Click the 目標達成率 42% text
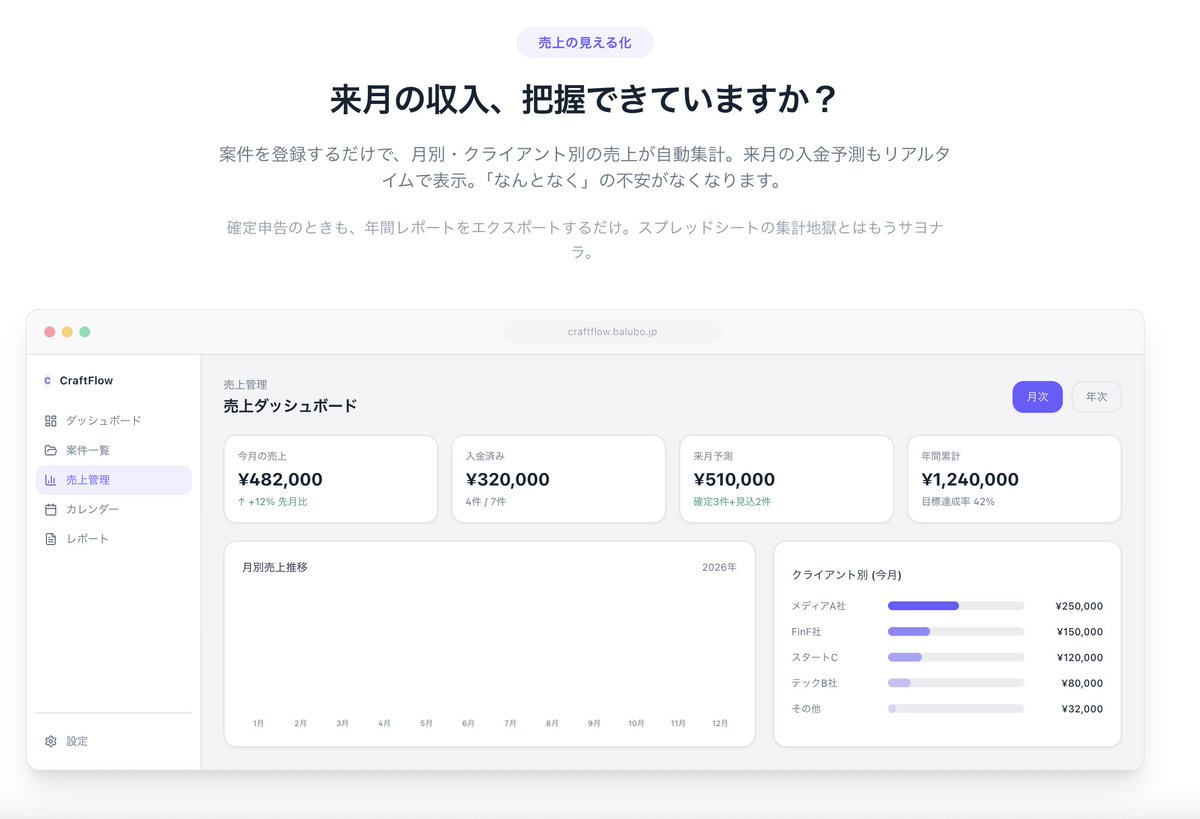The width and height of the screenshot is (1200, 819). point(958,502)
